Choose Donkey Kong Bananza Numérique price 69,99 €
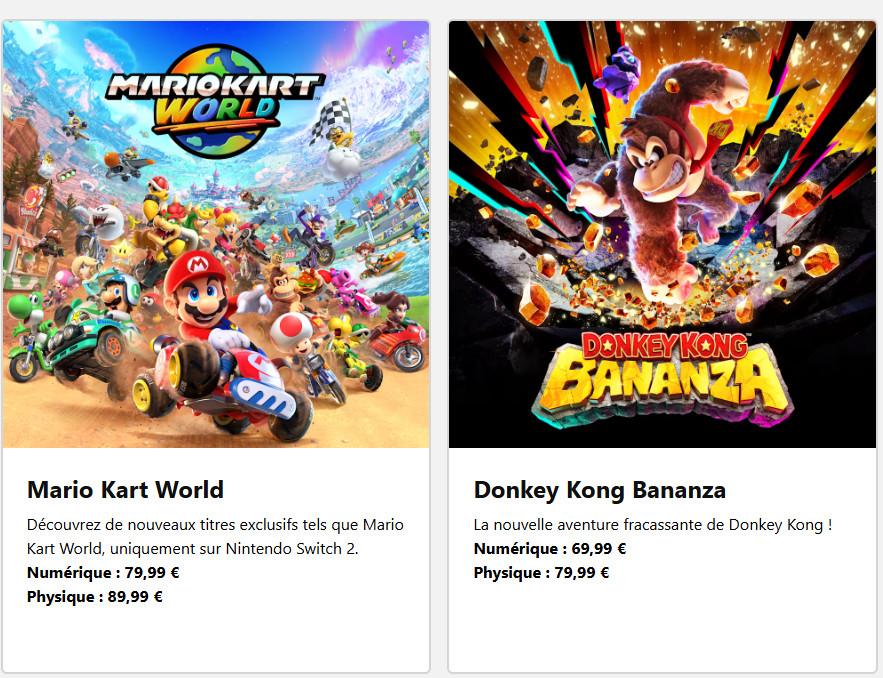The width and height of the screenshot is (883, 678). click(x=549, y=549)
